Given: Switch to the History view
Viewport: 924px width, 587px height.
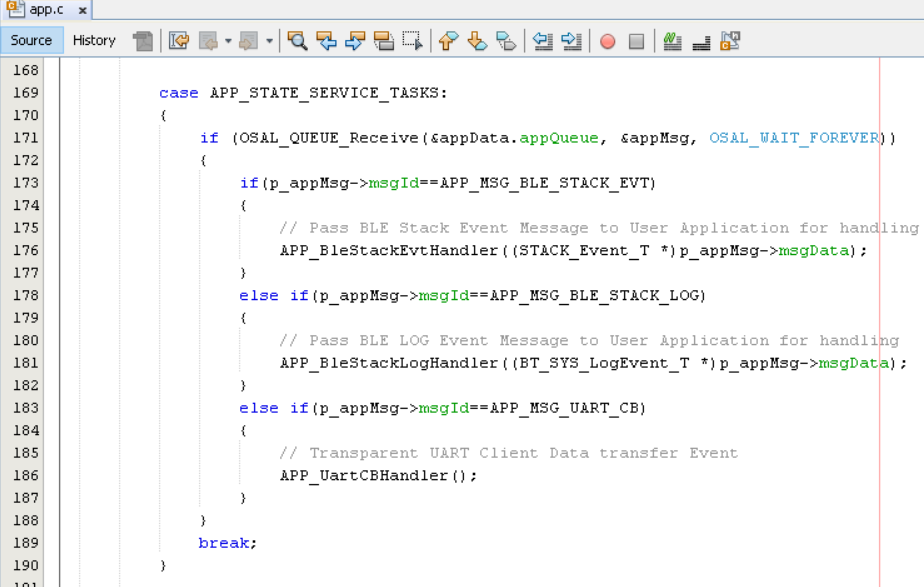Looking at the screenshot, I should pos(94,41).
